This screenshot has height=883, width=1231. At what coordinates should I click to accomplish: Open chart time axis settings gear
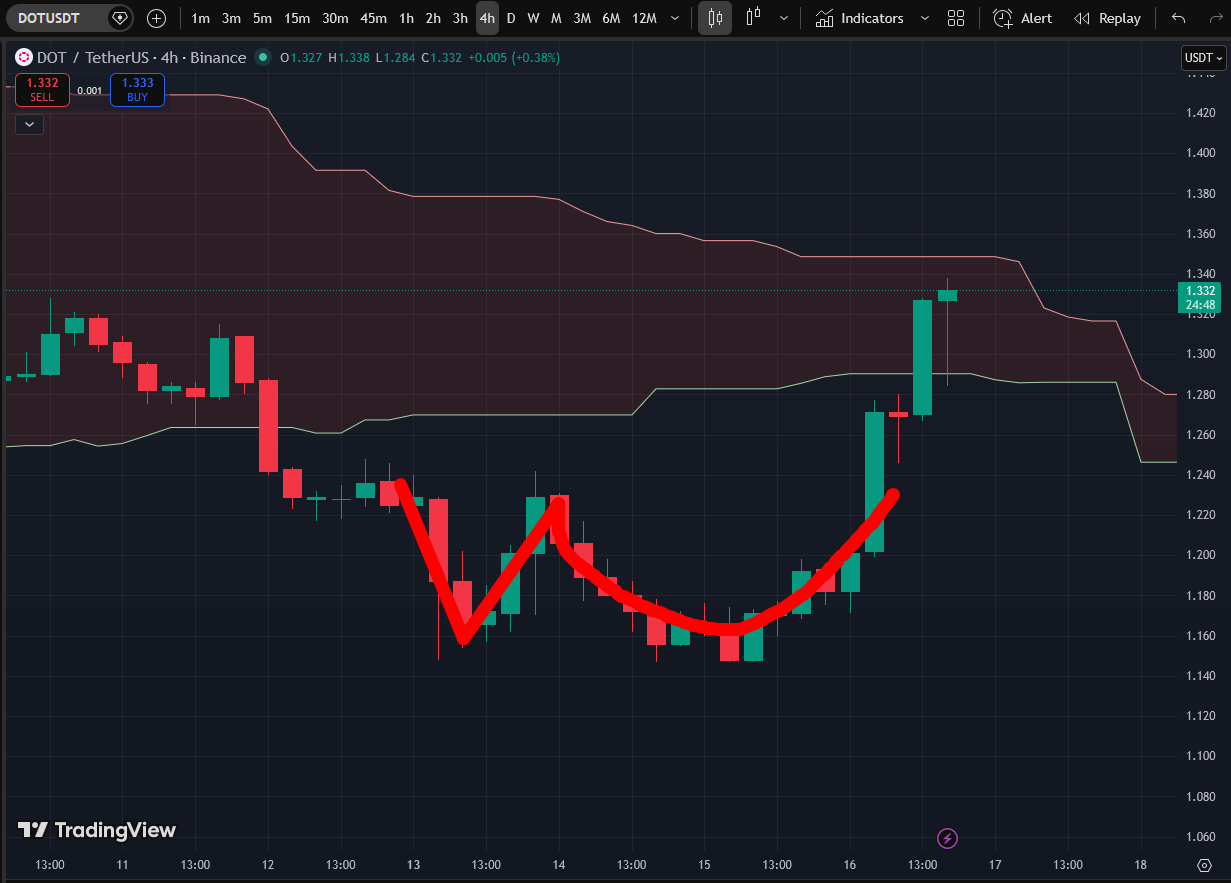[x=1204, y=865]
